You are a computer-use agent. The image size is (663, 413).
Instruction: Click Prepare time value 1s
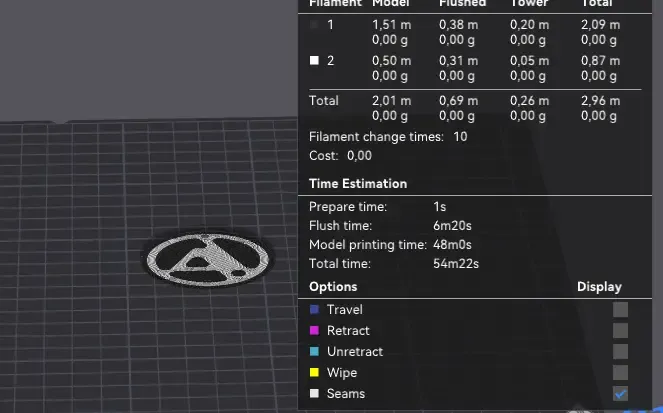click(439, 207)
